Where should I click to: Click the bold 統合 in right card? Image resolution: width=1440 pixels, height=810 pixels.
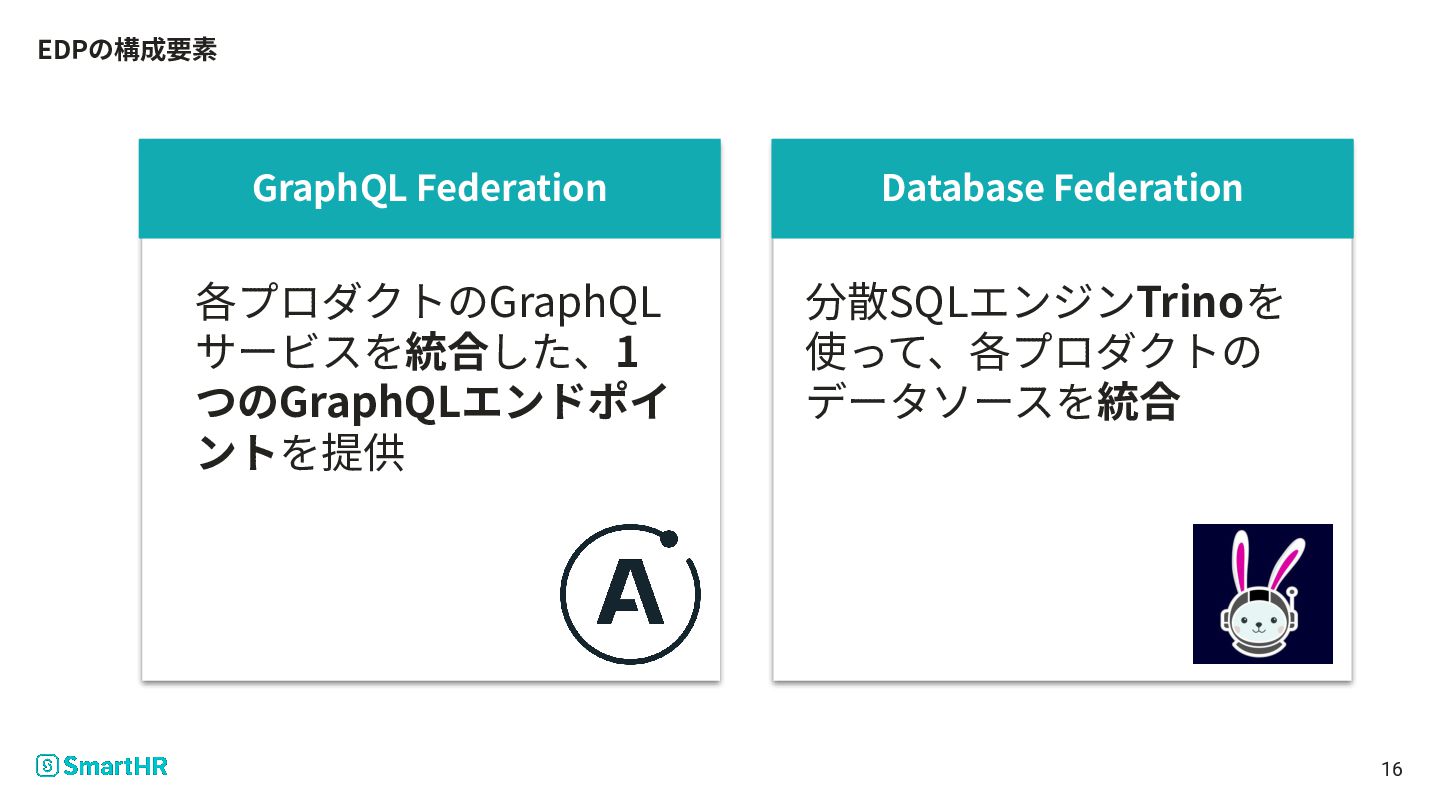(x=1138, y=403)
